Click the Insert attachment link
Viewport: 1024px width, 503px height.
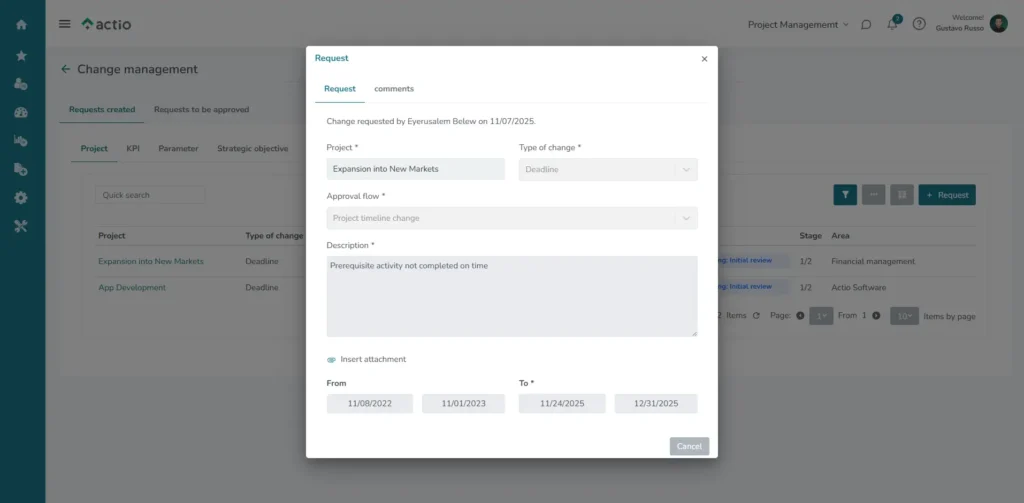click(x=372, y=359)
